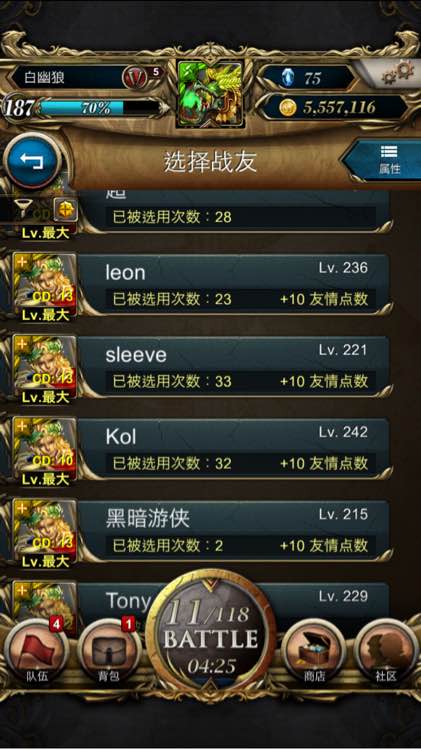Image resolution: width=421 pixels, height=750 pixels.
Task: Tap the blue diamond gem icon
Action: point(288,77)
